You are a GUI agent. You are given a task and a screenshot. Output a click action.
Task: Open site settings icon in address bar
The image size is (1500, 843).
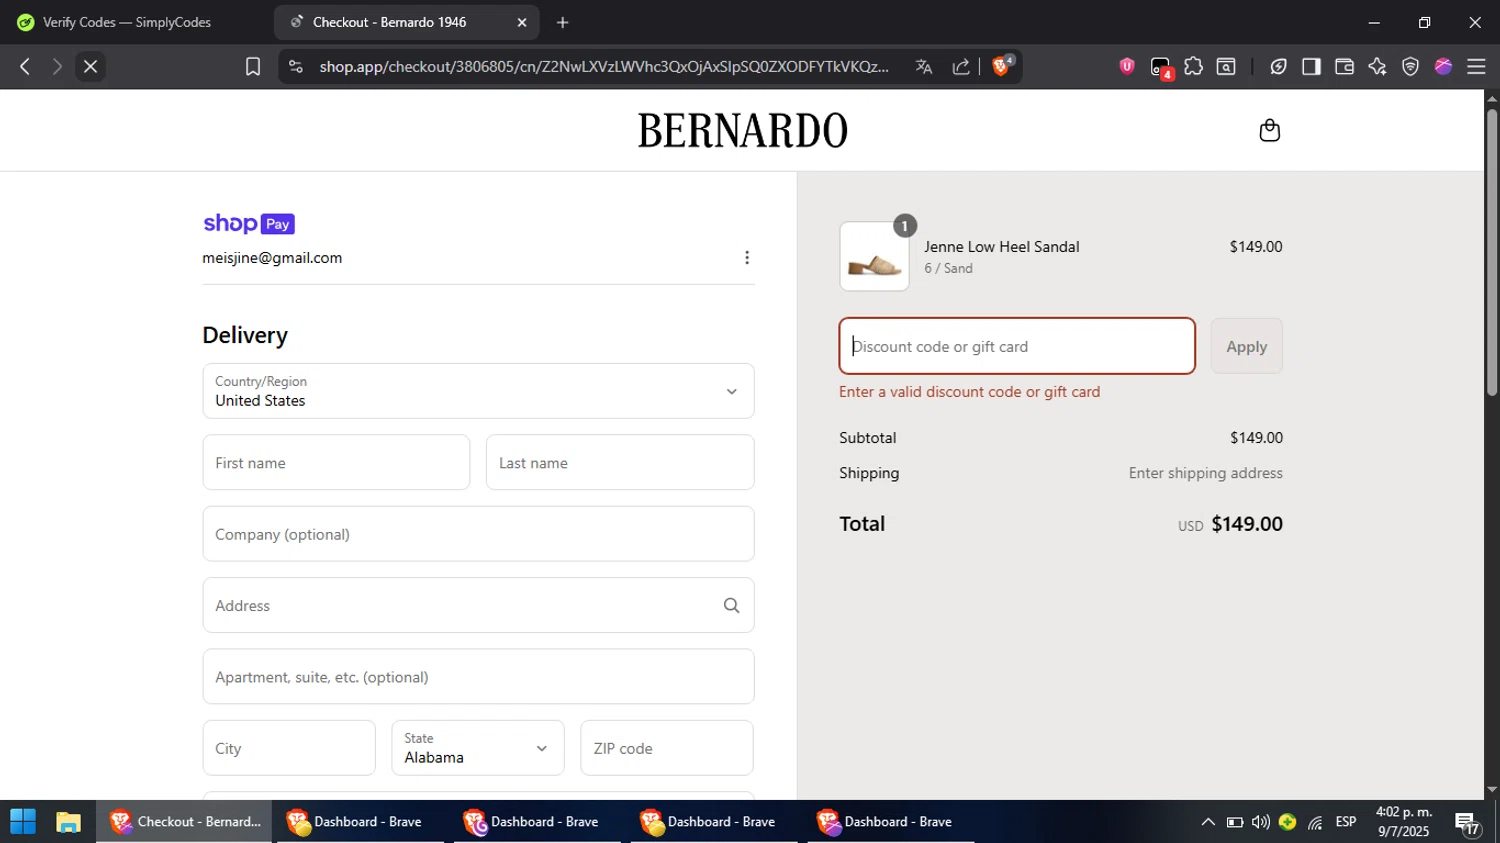[x=295, y=66]
